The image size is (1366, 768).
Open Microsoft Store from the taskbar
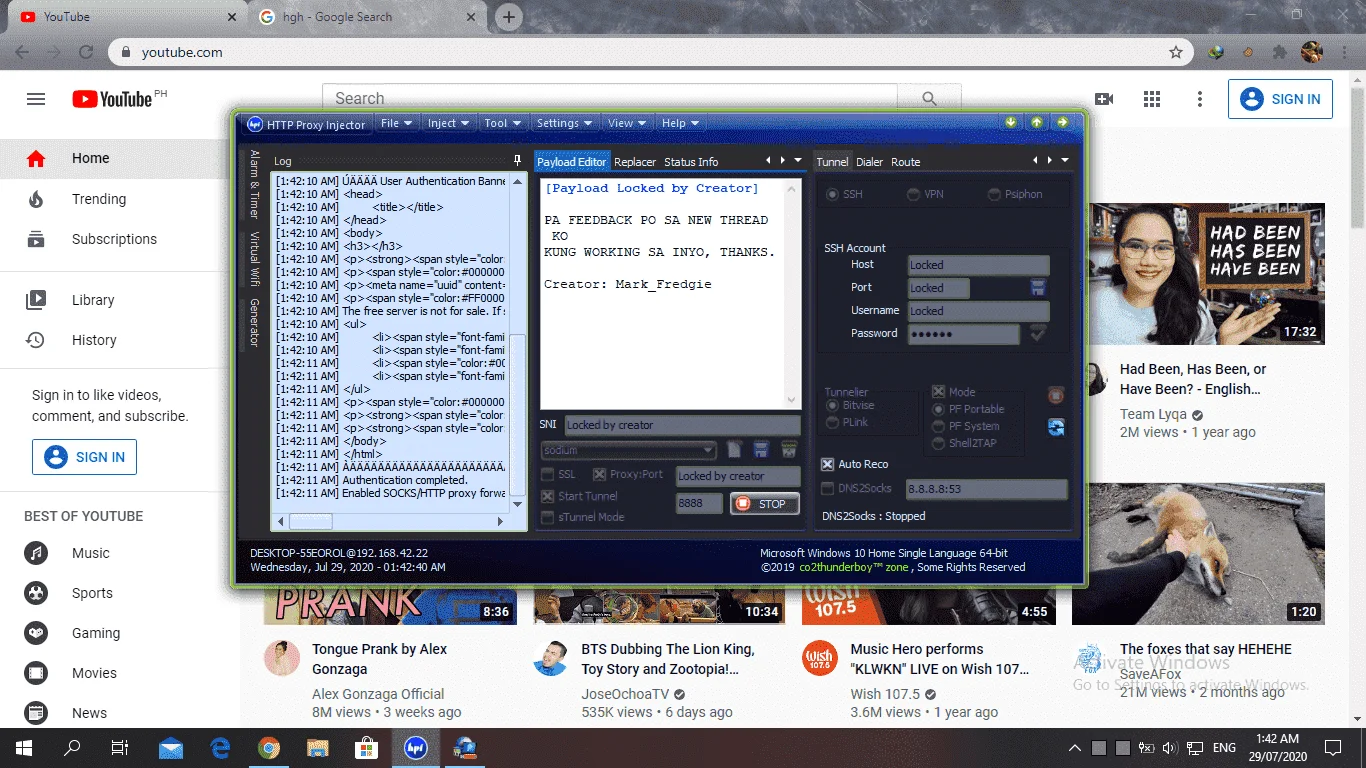[366, 747]
